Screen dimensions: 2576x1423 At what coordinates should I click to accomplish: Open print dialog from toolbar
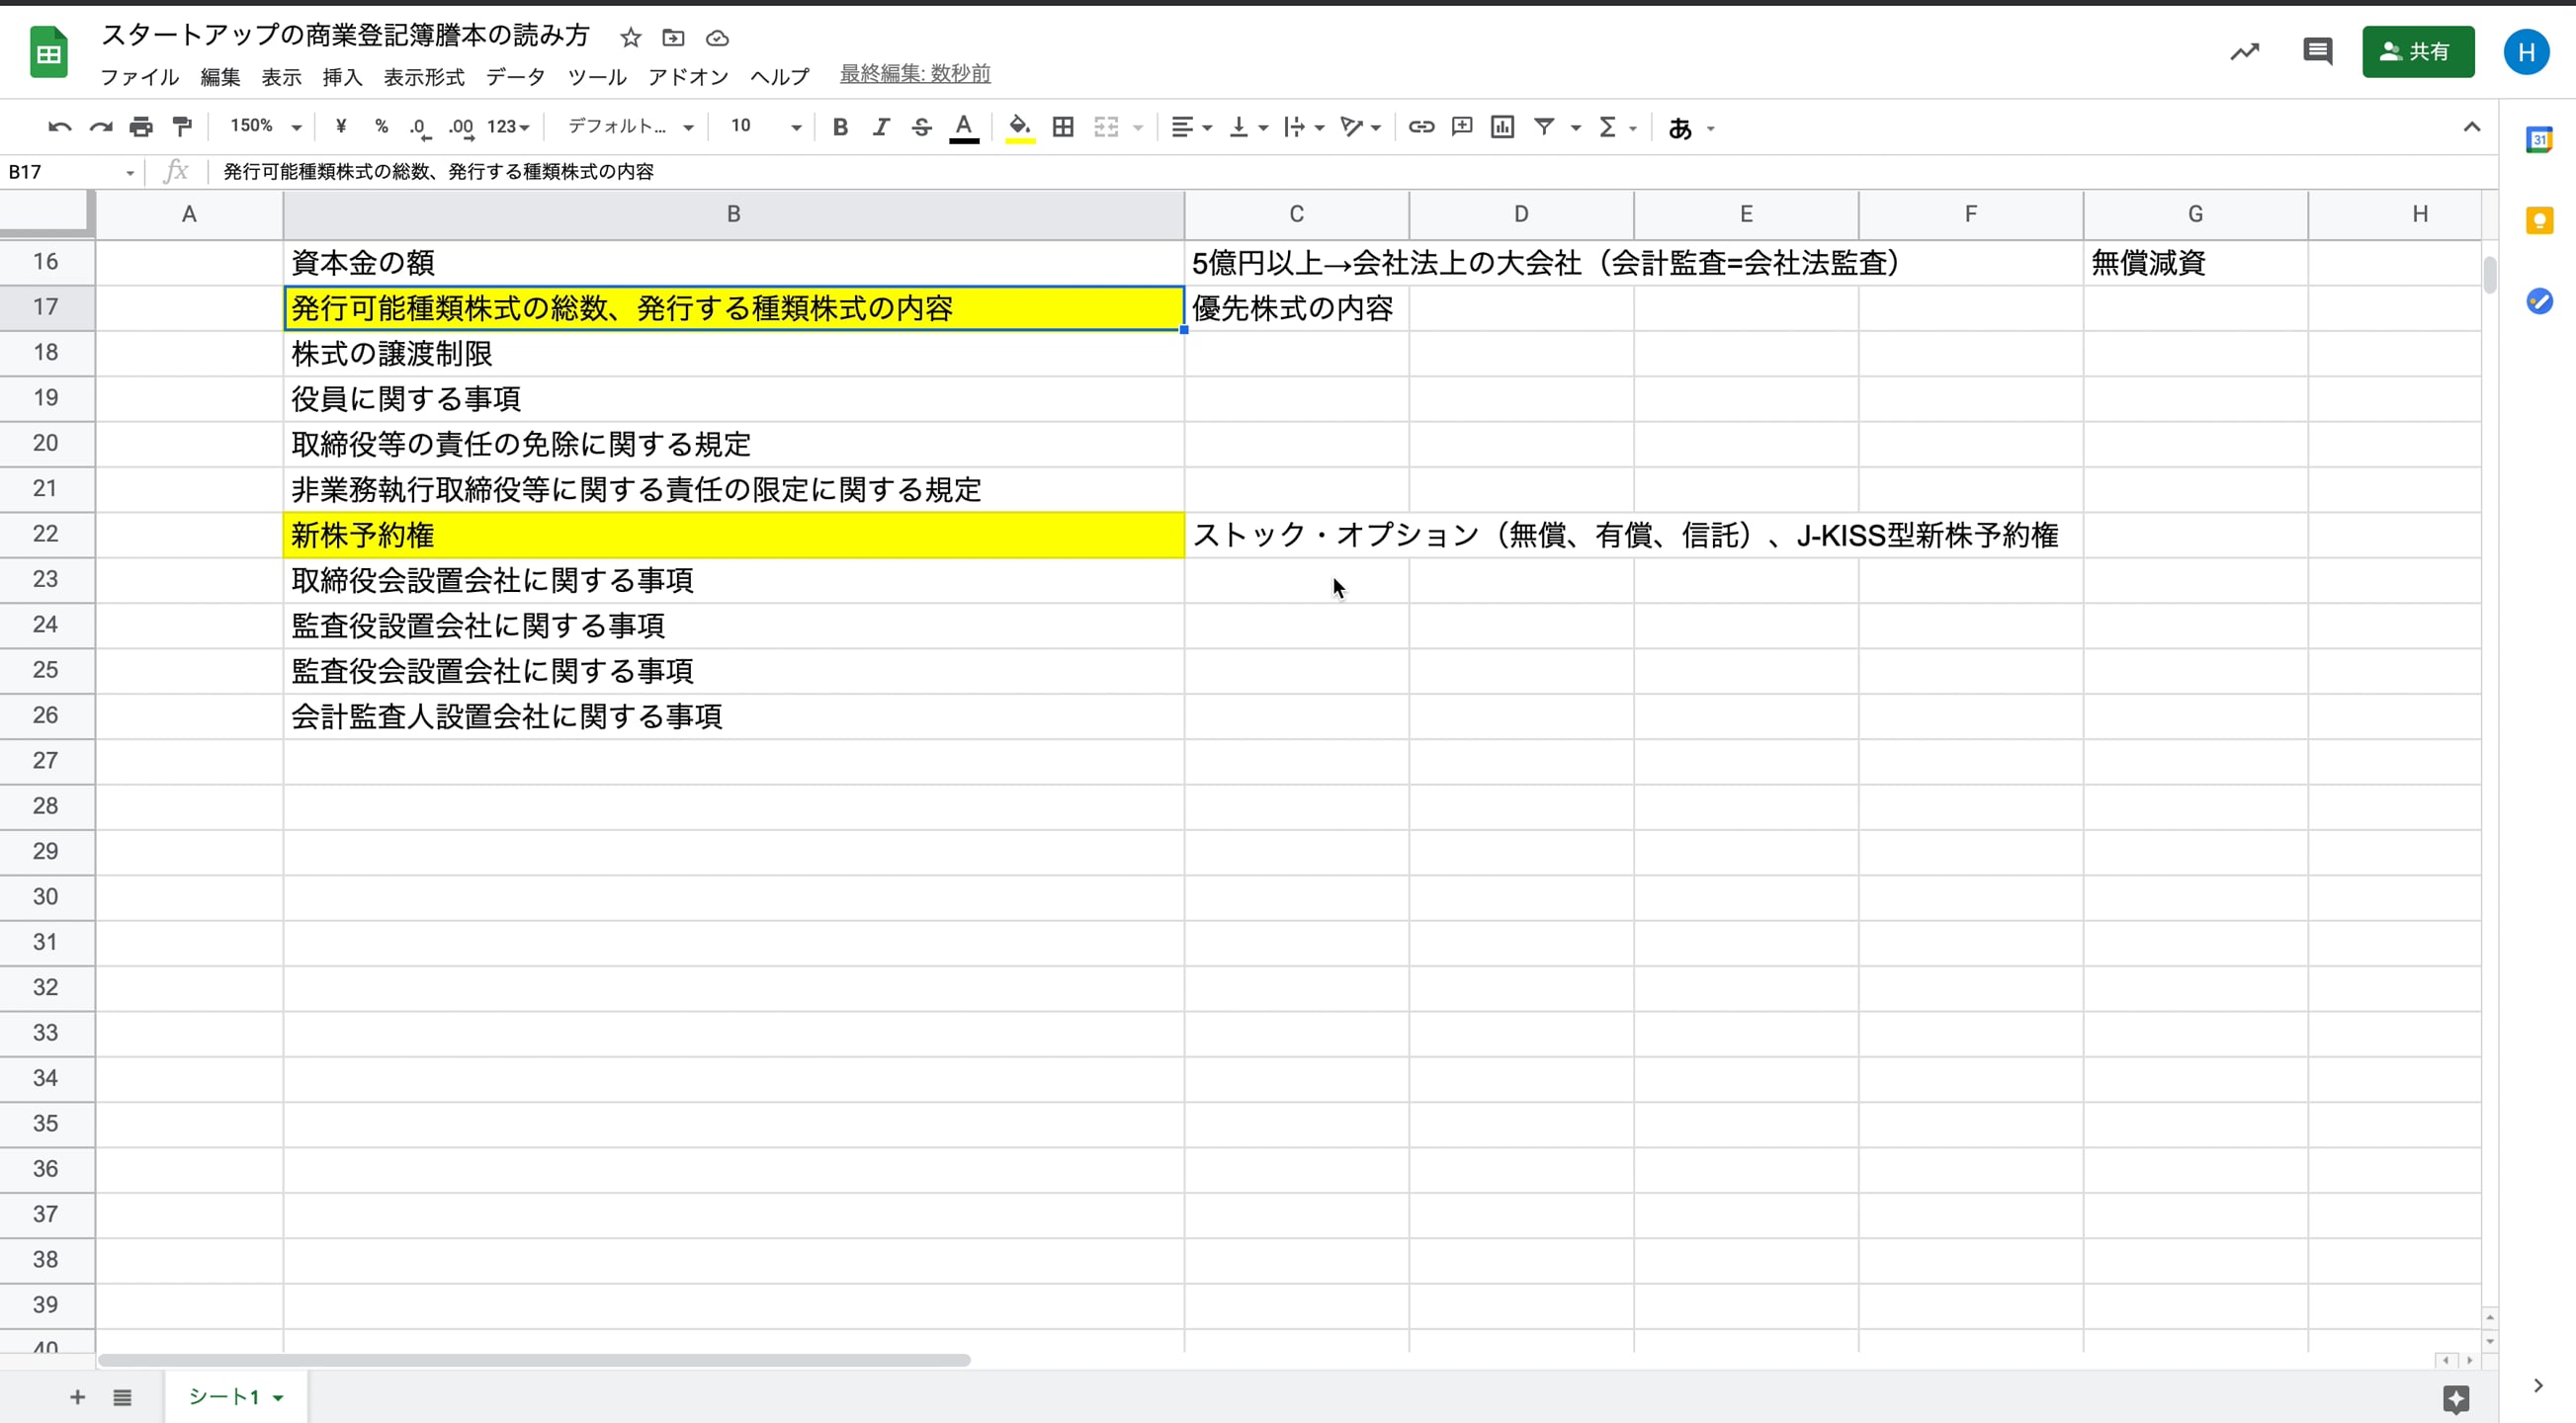pos(140,126)
